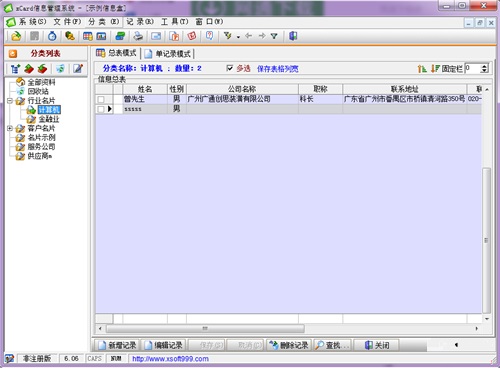
Task: Click the documents copy toolbar icon
Action: click(x=174, y=36)
